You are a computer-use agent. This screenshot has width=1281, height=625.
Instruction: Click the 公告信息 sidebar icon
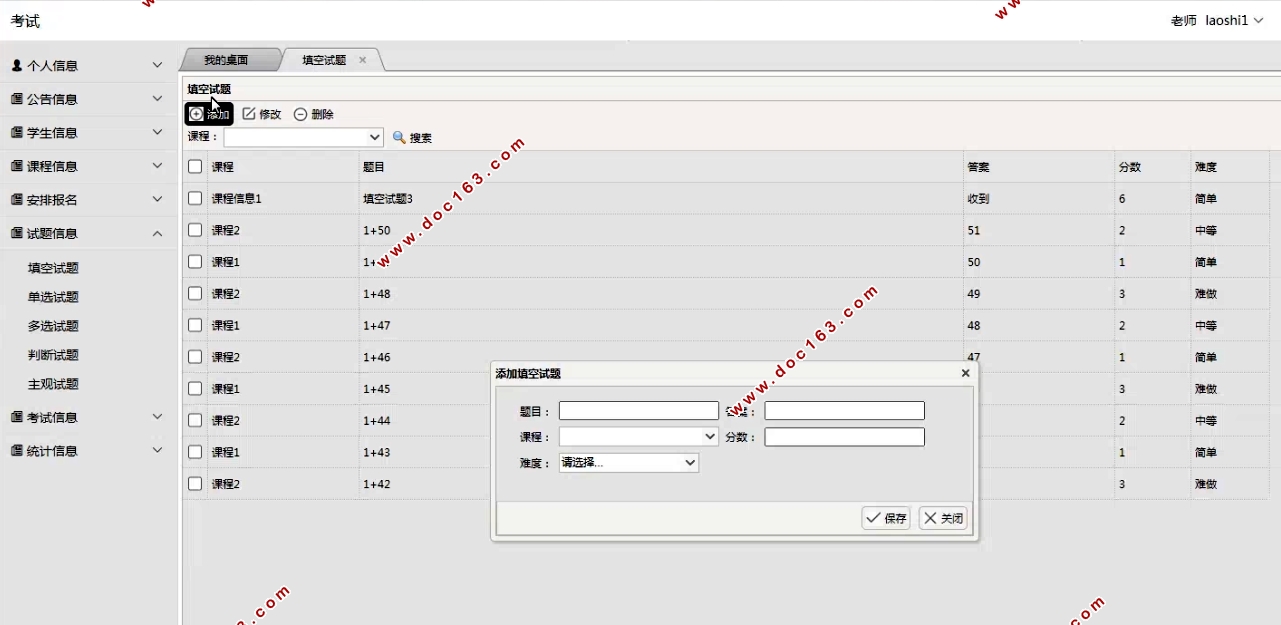17,99
